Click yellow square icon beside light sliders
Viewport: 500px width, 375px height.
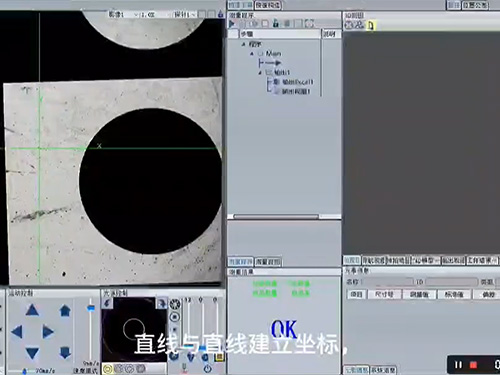tap(219, 358)
